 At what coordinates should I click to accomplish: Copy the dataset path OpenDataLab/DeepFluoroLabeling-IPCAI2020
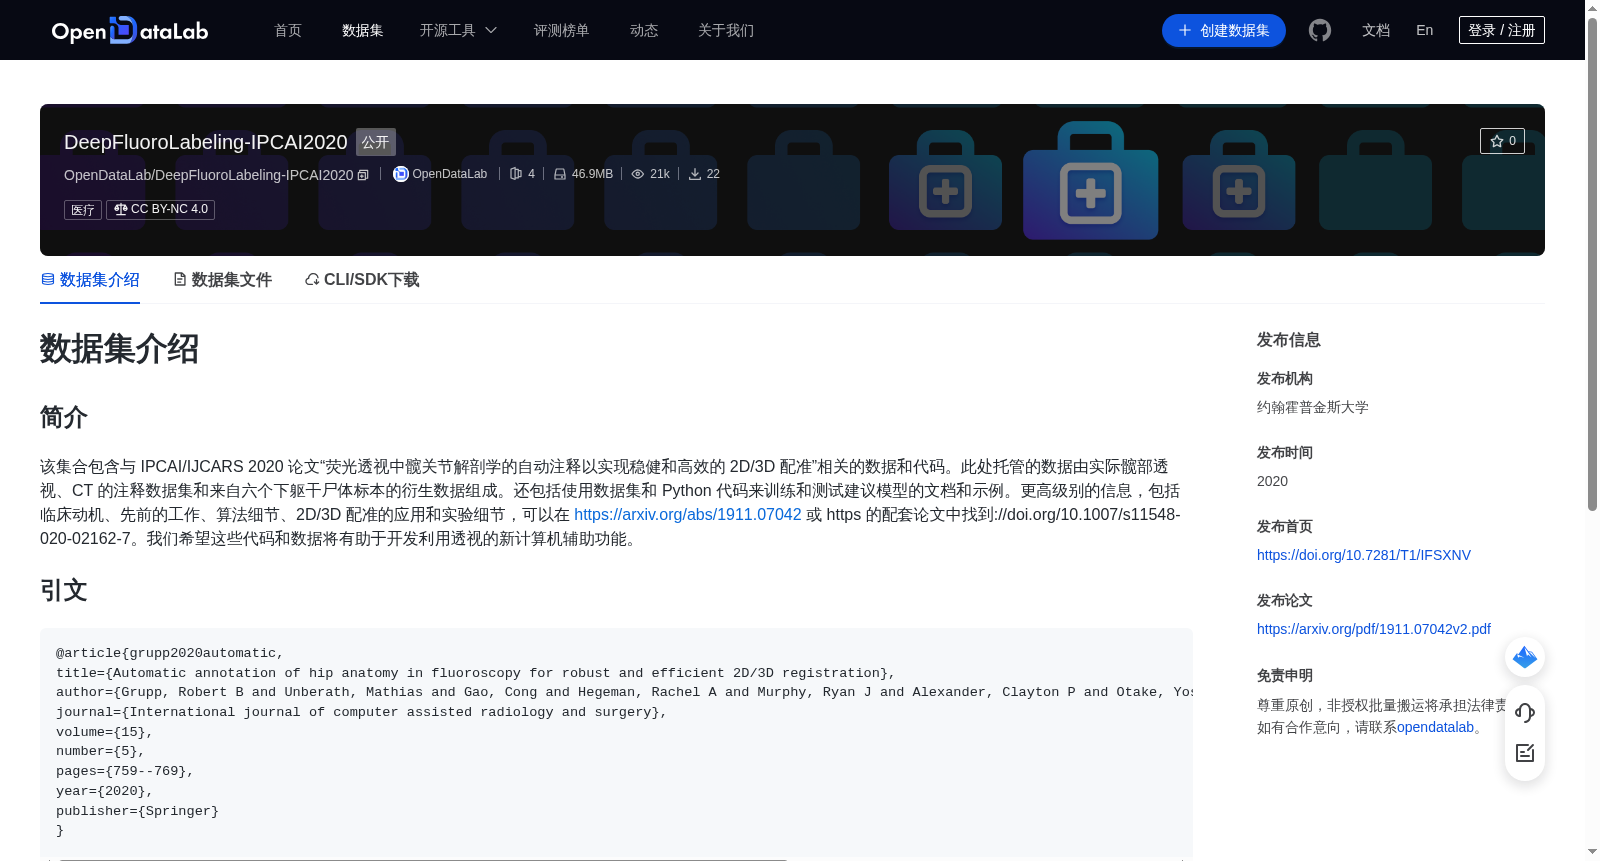click(x=363, y=175)
